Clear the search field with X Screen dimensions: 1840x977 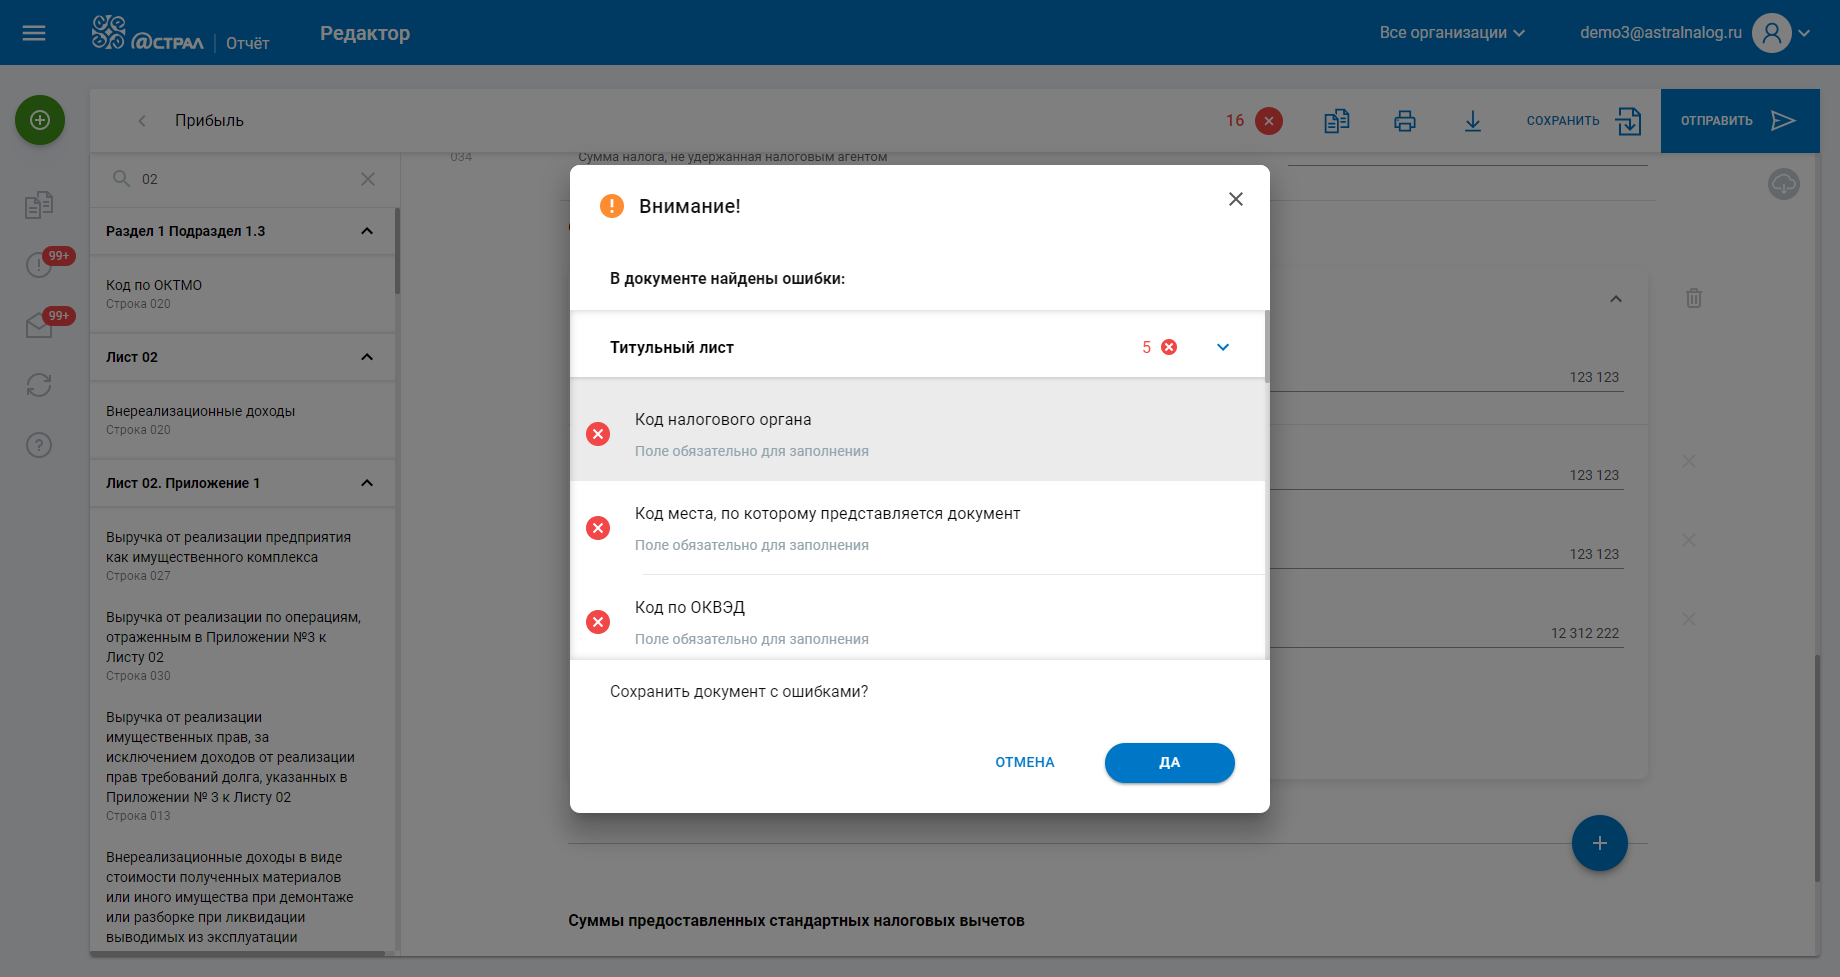pyautogui.click(x=368, y=179)
